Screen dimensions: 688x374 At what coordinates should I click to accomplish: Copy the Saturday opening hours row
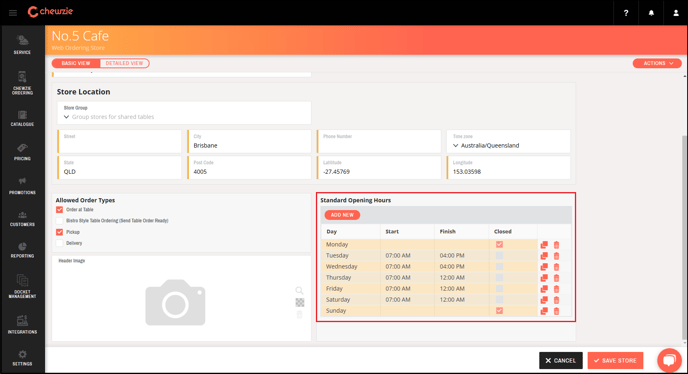(x=544, y=300)
